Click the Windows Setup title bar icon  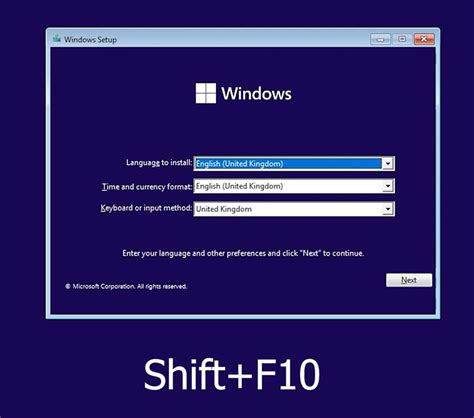[x=57, y=39]
